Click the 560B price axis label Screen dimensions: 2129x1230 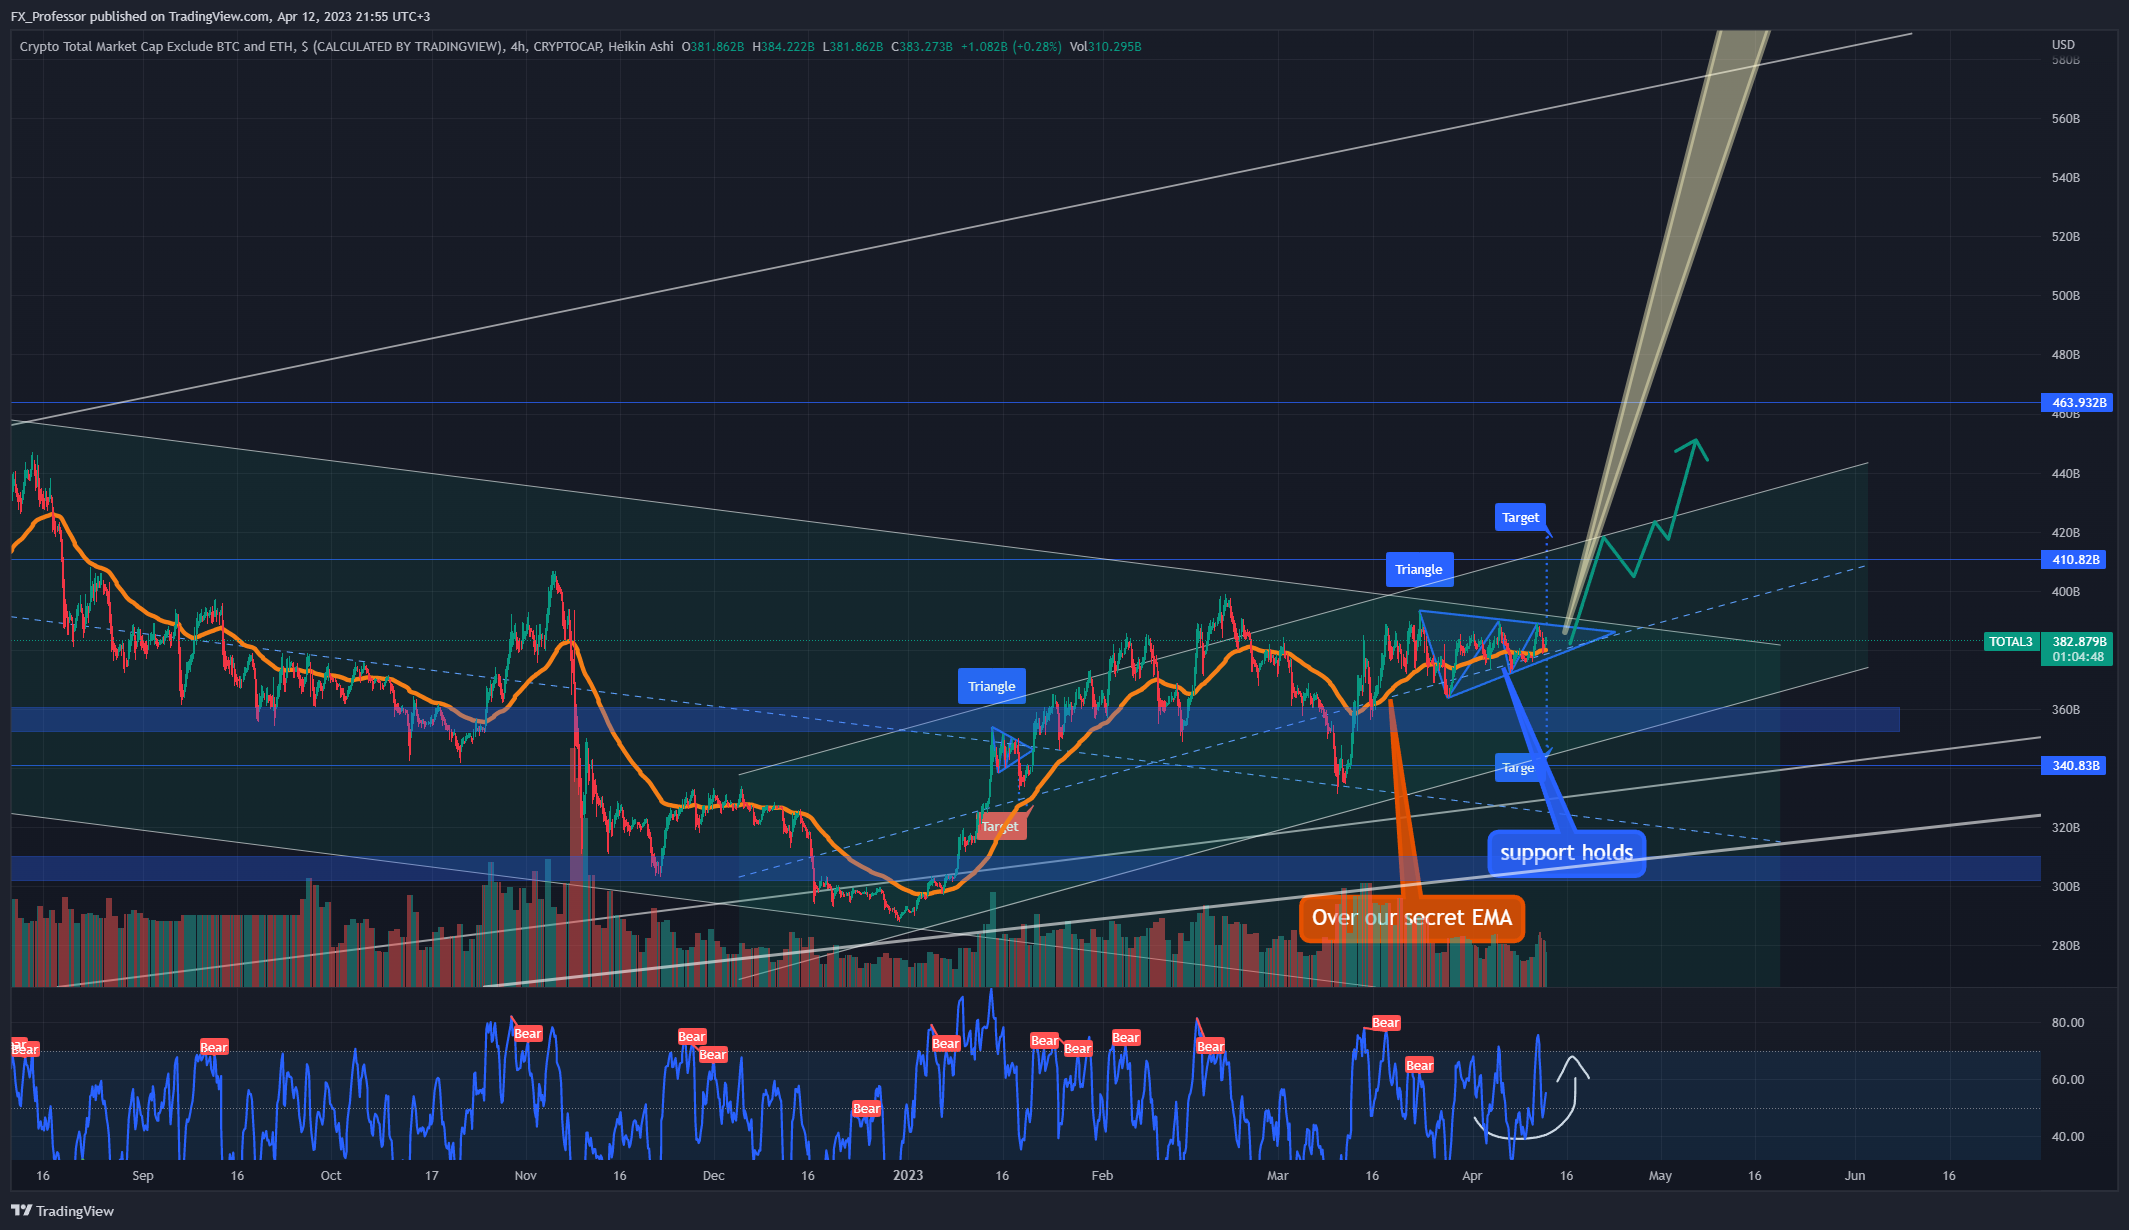(2065, 118)
